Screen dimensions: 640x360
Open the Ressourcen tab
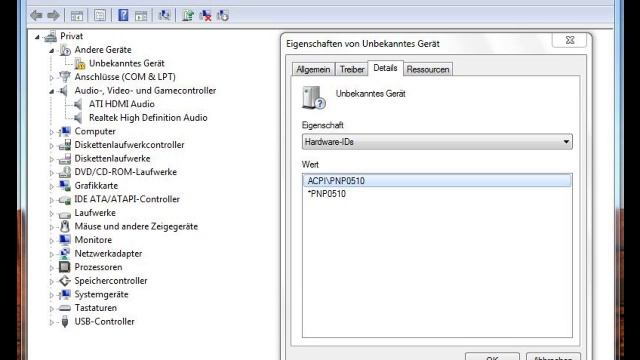point(428,69)
